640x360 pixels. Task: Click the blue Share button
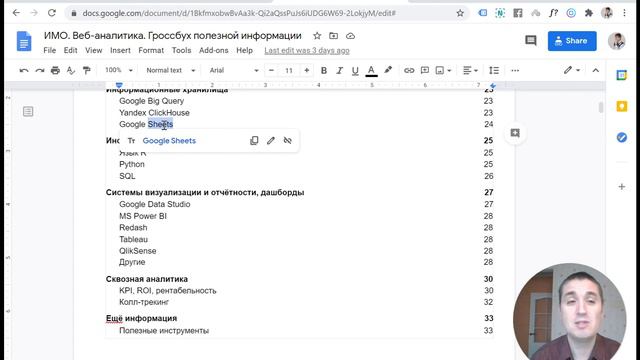[x=572, y=41]
